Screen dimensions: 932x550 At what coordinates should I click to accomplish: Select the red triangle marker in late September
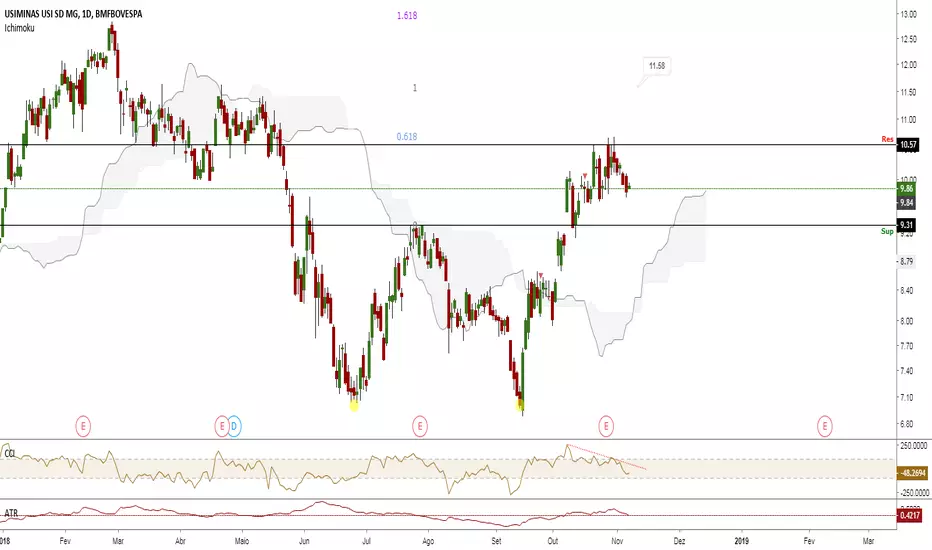tap(540, 275)
